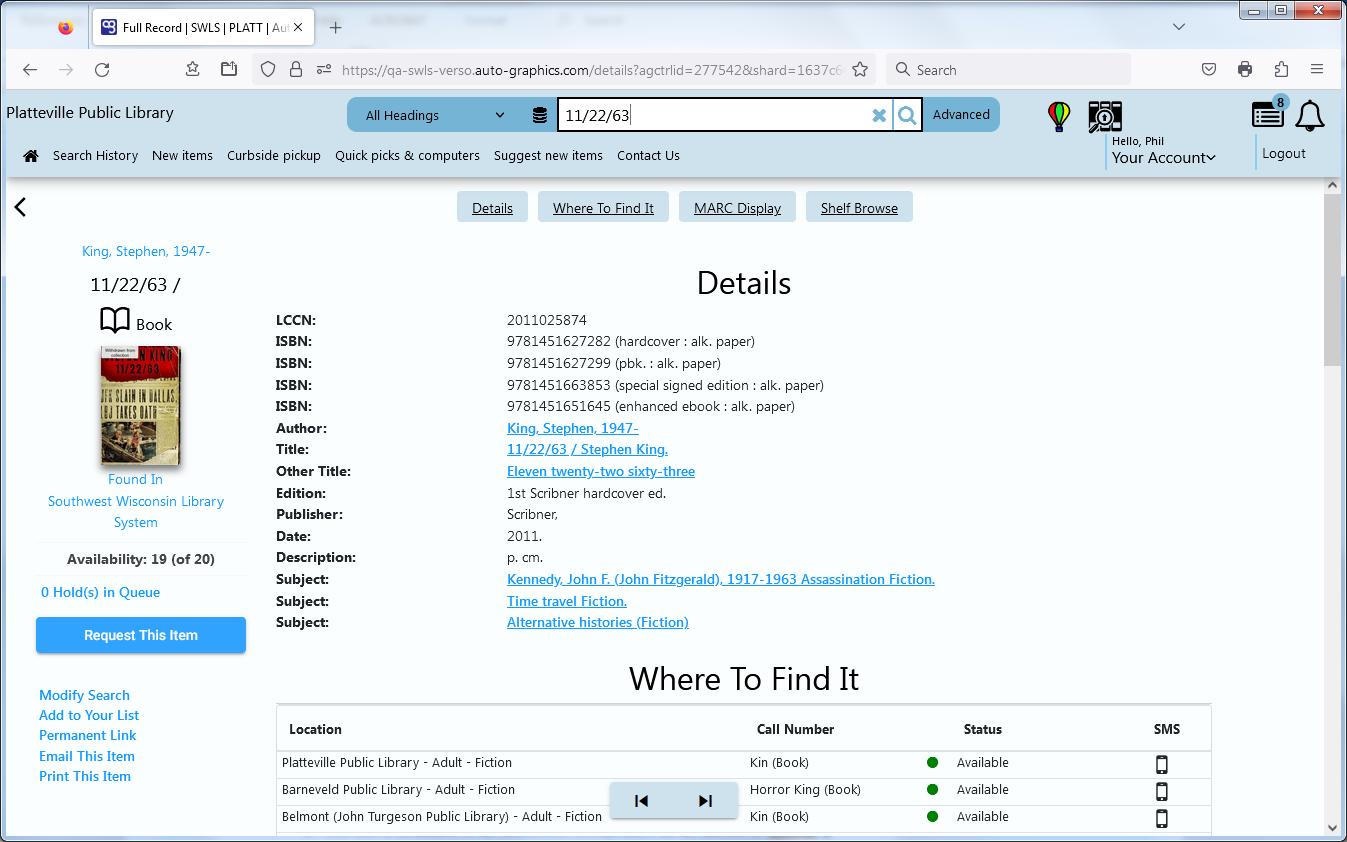Screen dimensions: 1347x842
Task: Open Suggest new items menu item
Action: coord(548,156)
